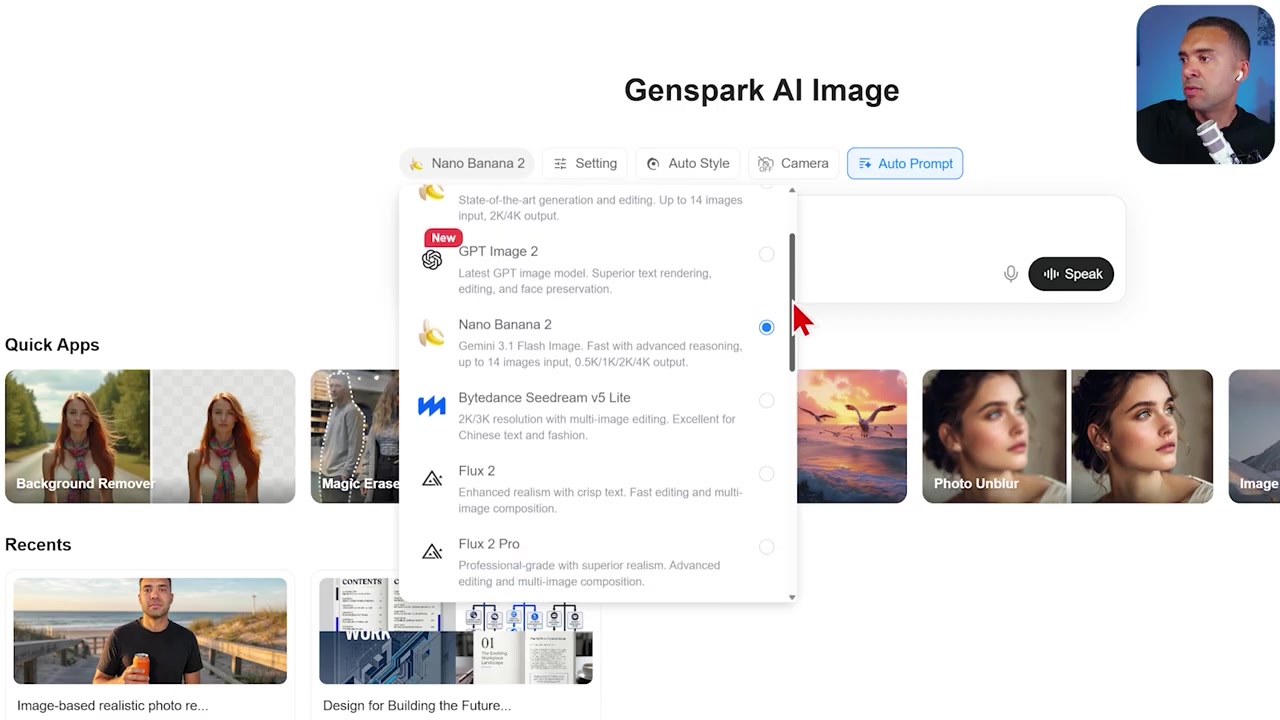Open the Photo Unblur quick app

click(1067, 436)
